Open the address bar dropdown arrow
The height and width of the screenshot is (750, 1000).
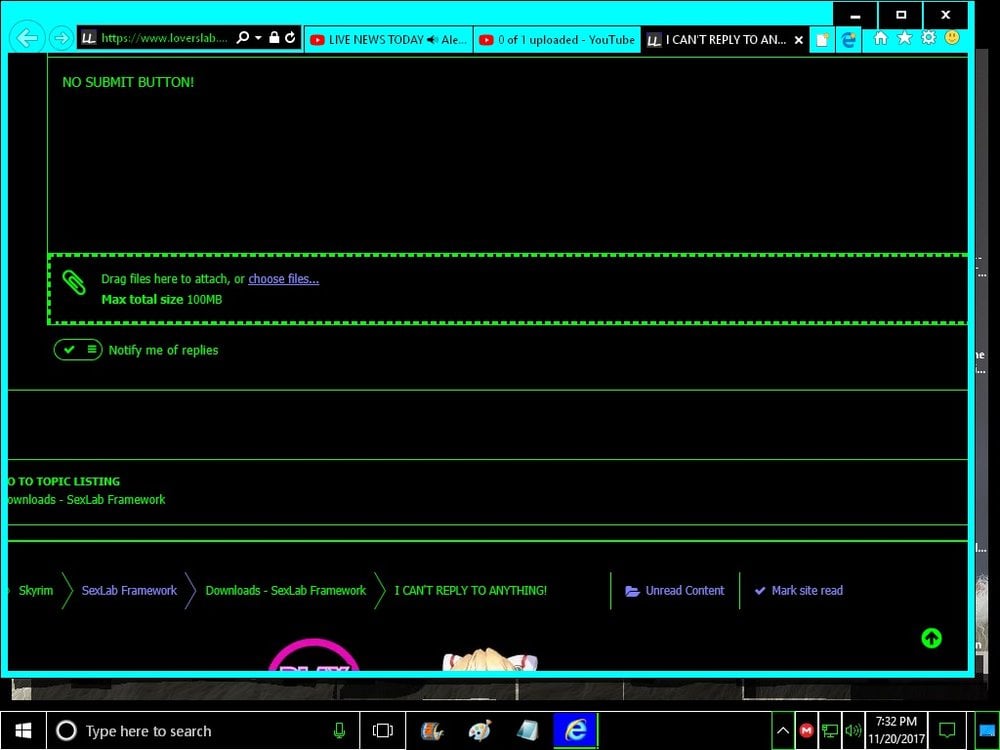[258, 38]
